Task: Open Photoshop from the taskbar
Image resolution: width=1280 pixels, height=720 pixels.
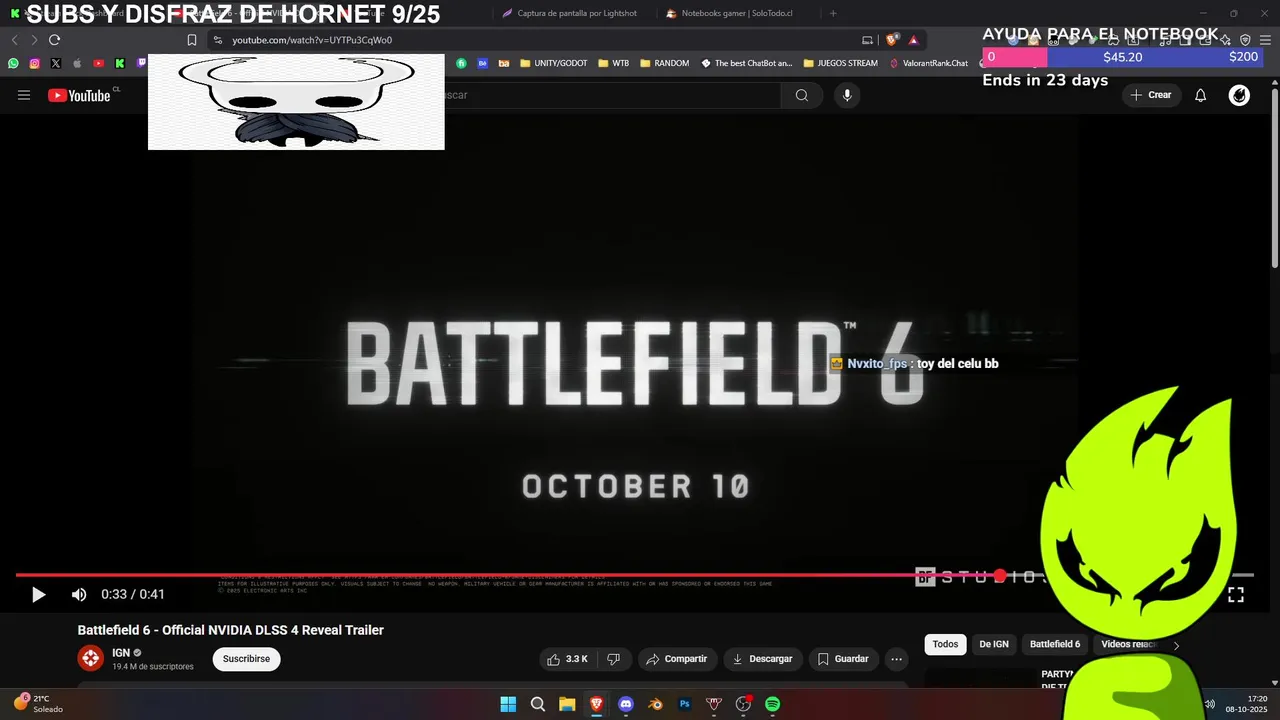Action: (x=685, y=704)
